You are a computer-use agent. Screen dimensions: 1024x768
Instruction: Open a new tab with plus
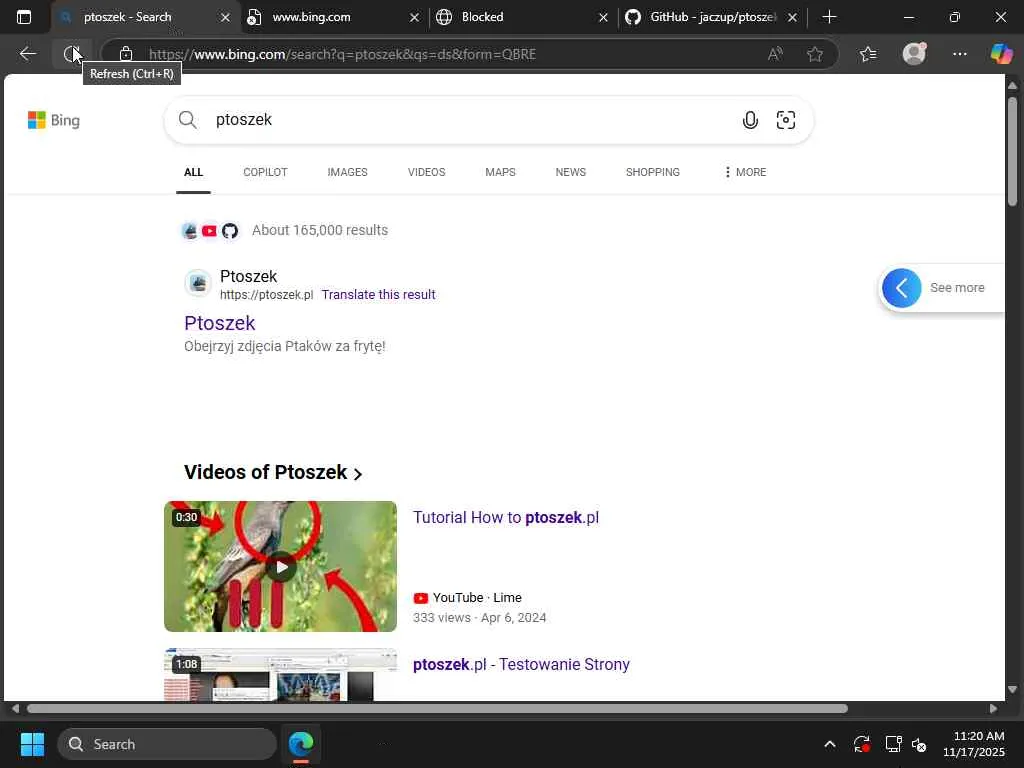829,17
